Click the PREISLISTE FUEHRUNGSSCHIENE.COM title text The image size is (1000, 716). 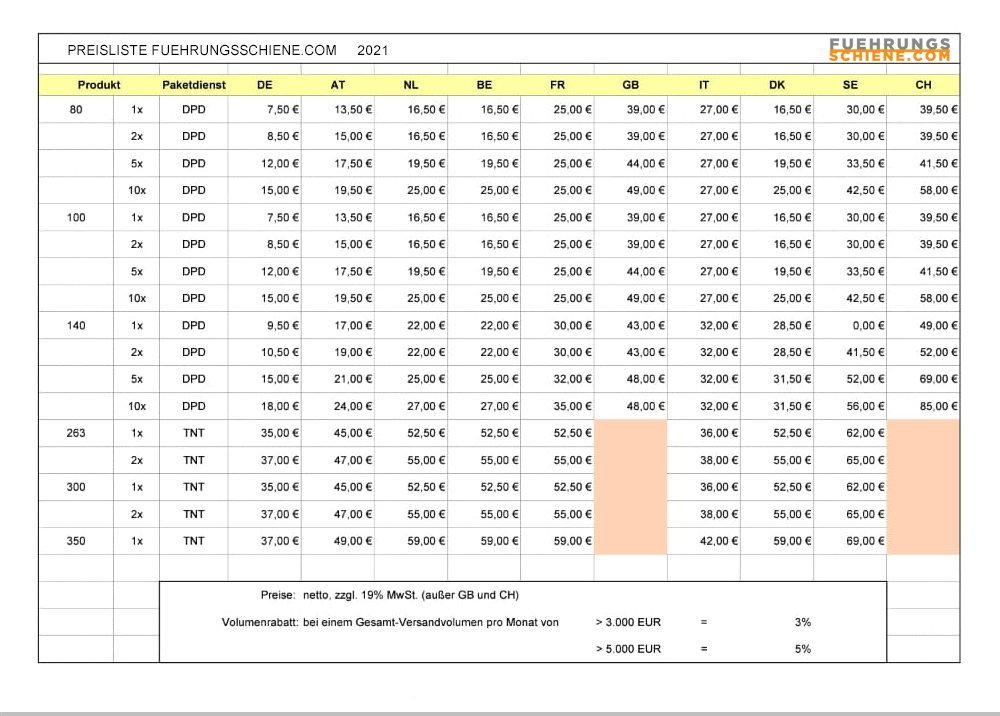coord(202,50)
